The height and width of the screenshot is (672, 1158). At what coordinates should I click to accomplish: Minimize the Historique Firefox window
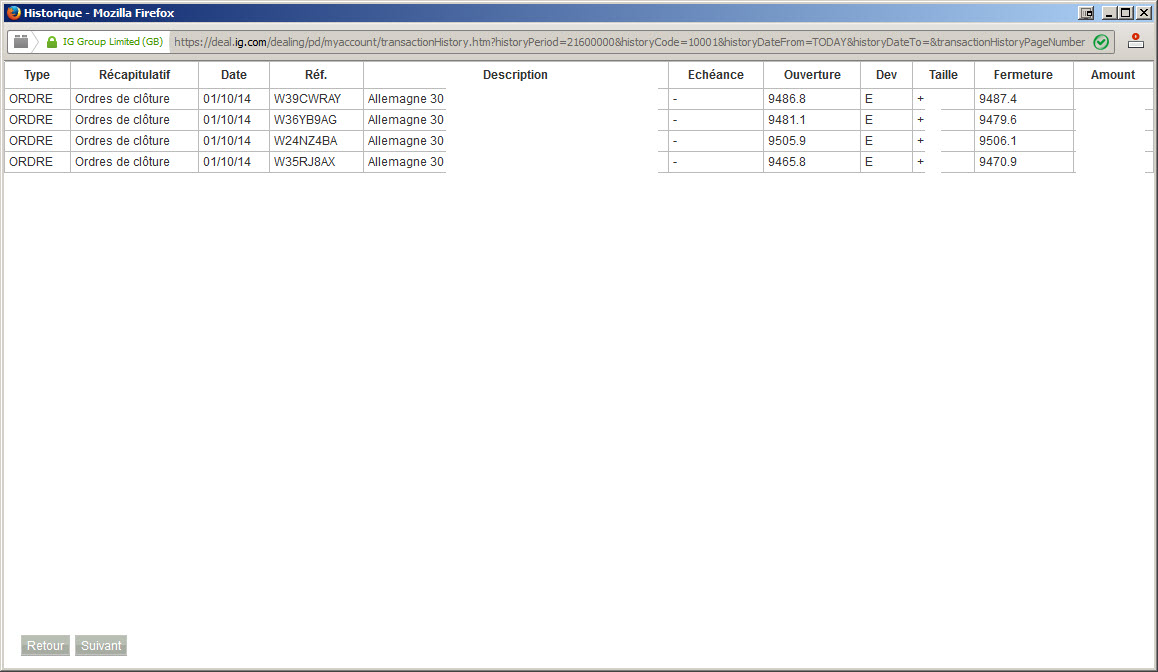pyautogui.click(x=1109, y=13)
